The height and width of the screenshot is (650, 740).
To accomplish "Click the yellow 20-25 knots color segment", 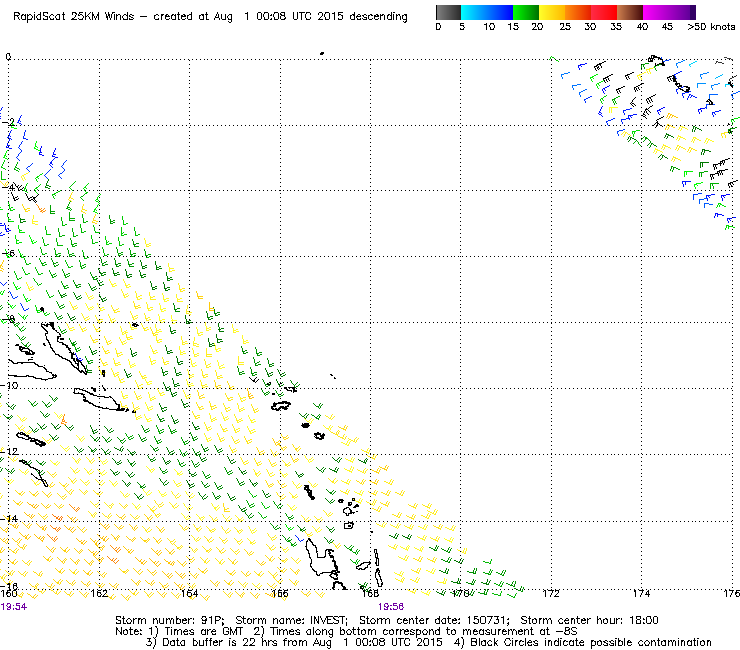I will click(552, 12).
